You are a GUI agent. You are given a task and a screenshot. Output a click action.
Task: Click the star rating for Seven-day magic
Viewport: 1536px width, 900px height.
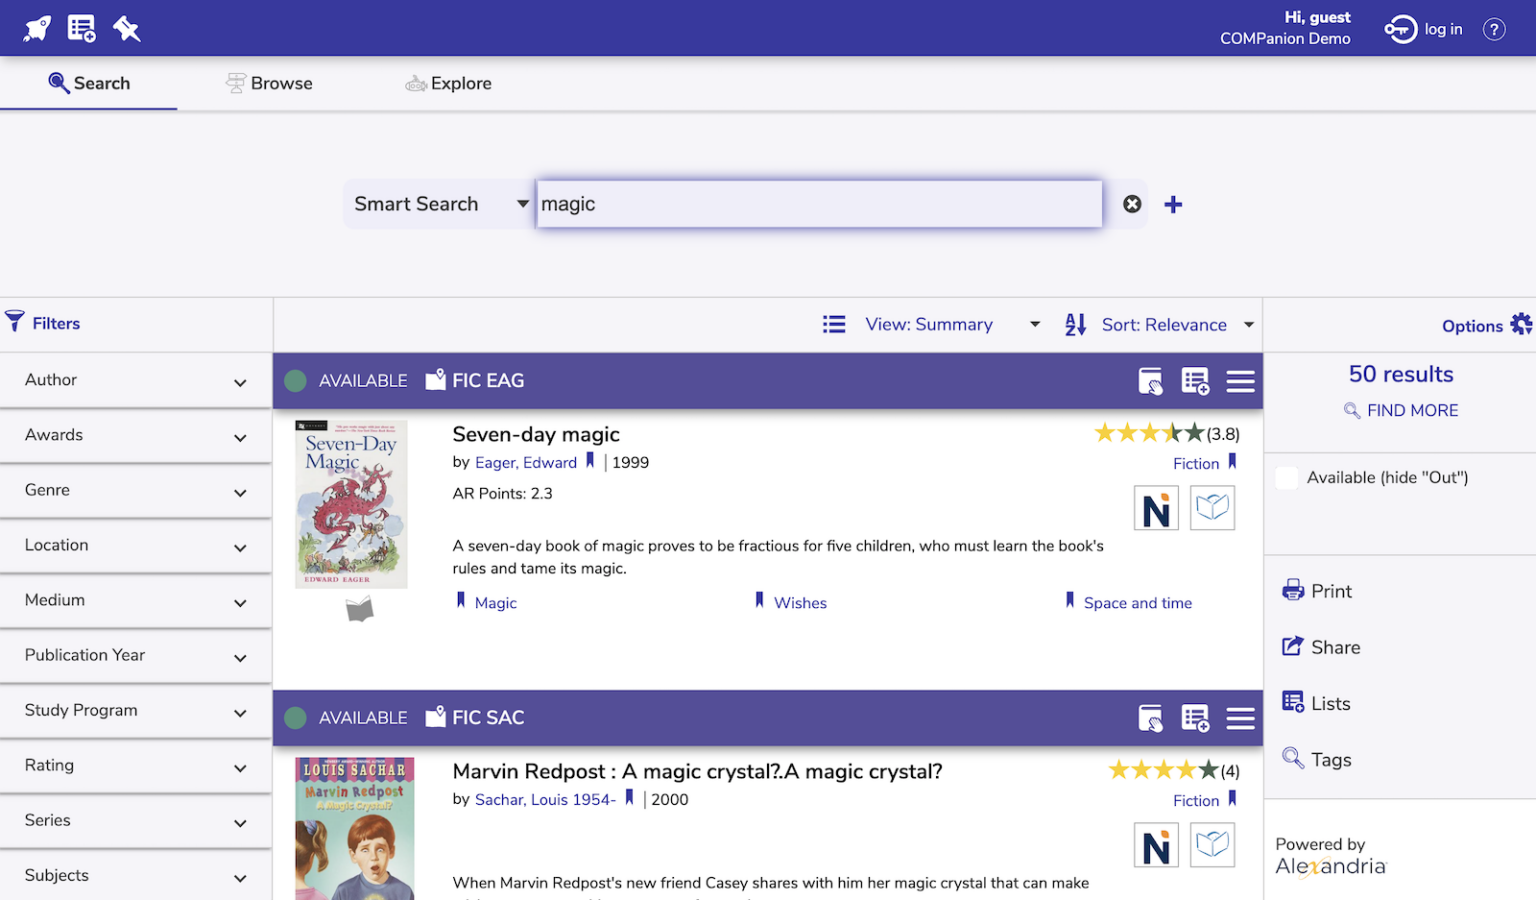(x=1149, y=434)
